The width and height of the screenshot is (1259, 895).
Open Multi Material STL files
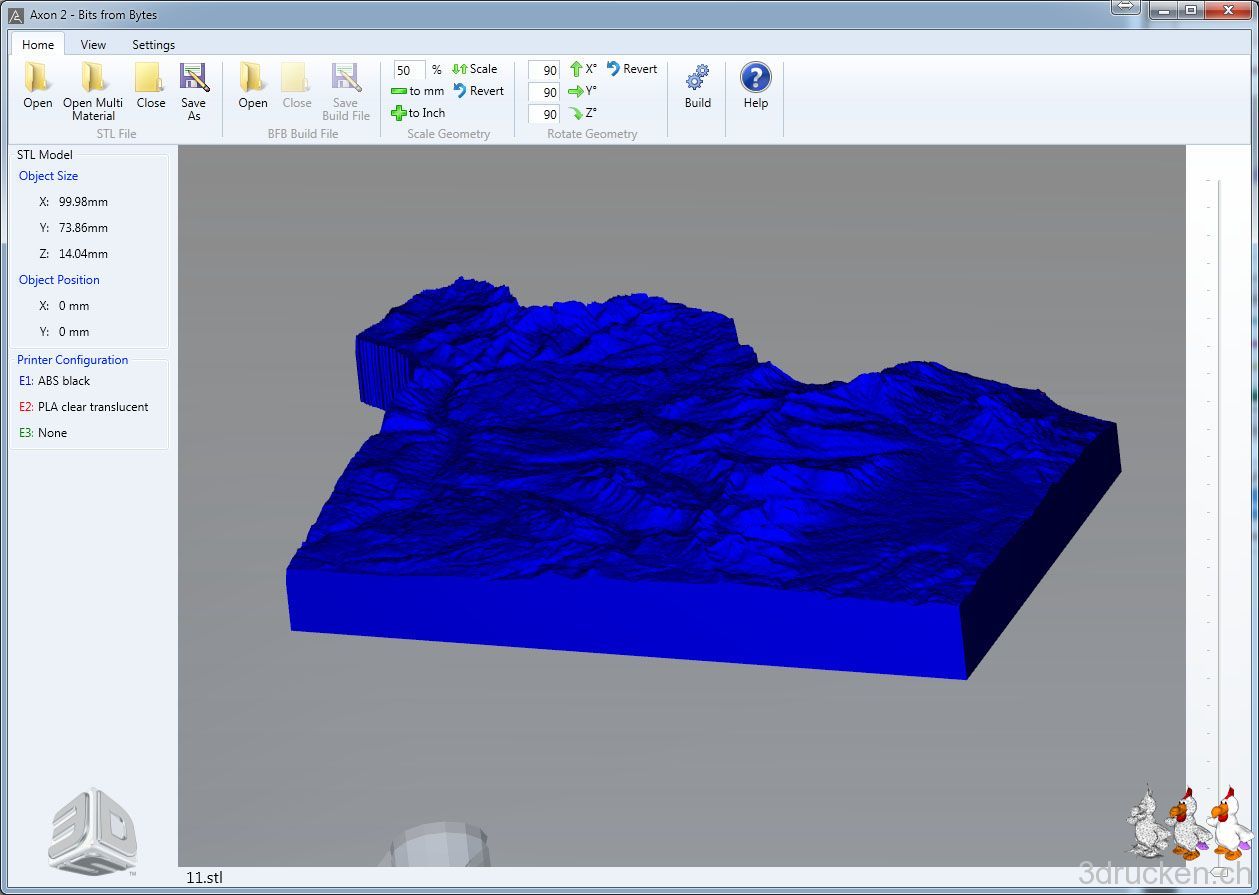point(93,91)
